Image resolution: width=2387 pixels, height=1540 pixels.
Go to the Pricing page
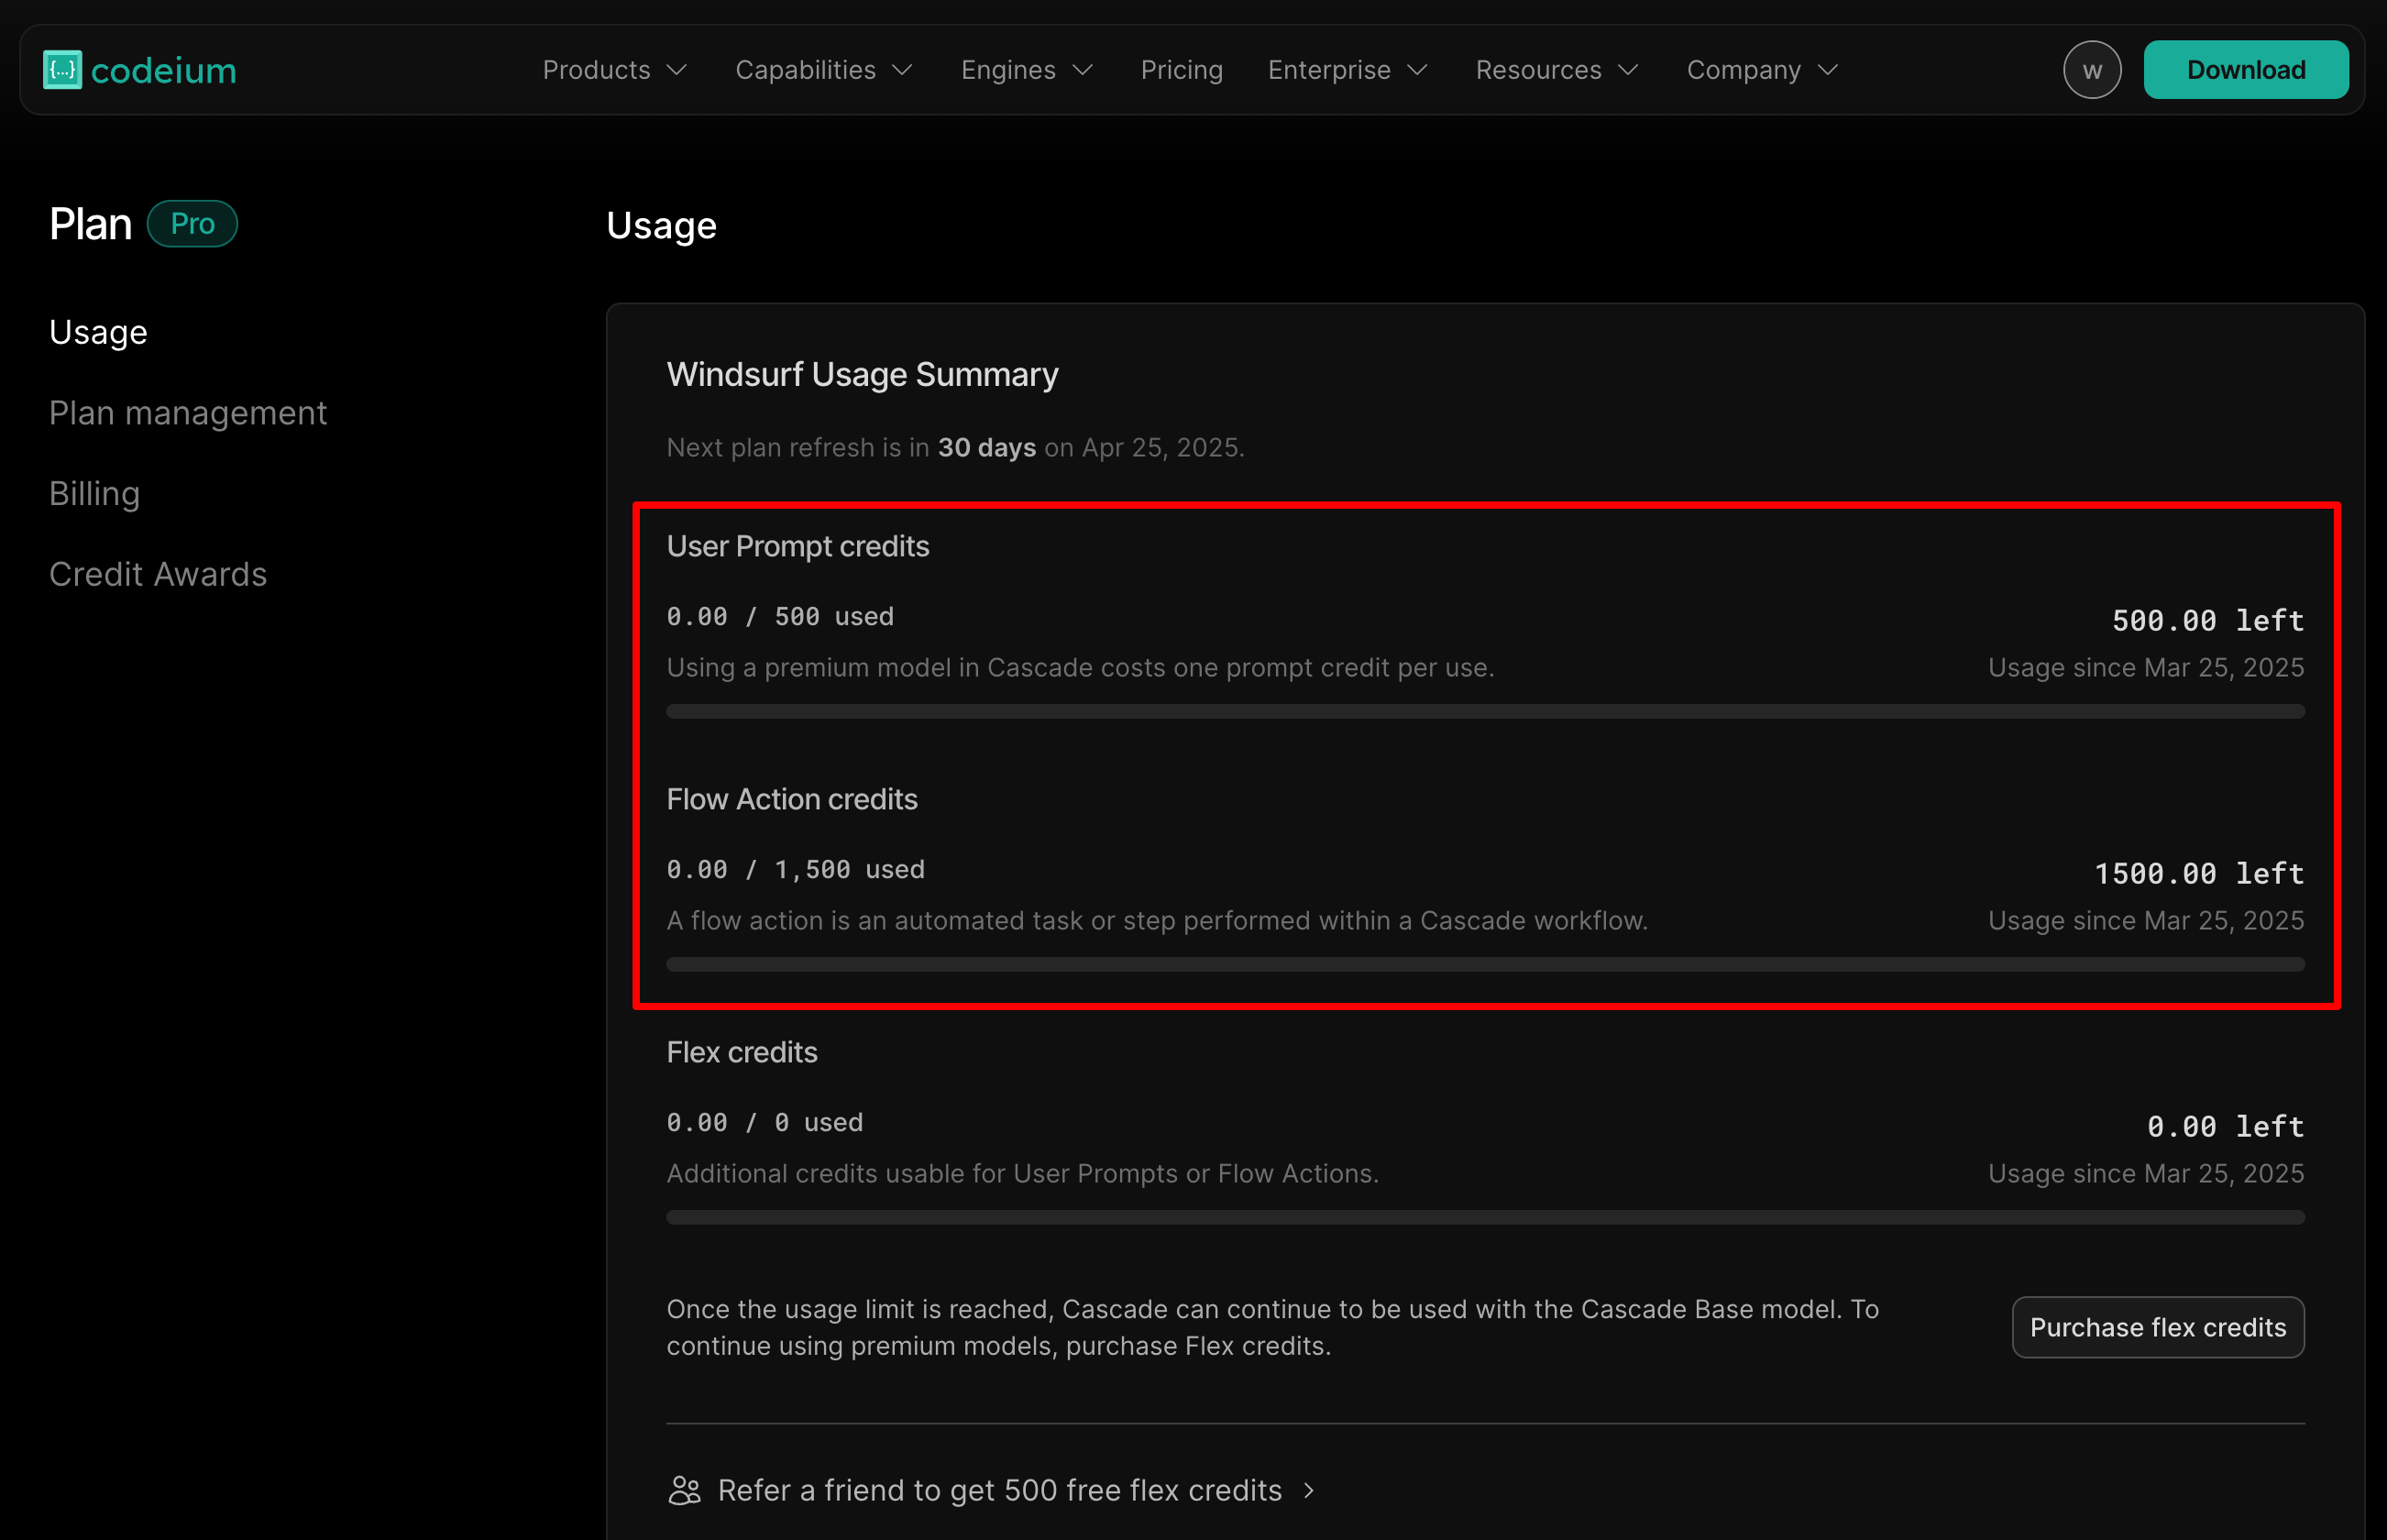1181,70
